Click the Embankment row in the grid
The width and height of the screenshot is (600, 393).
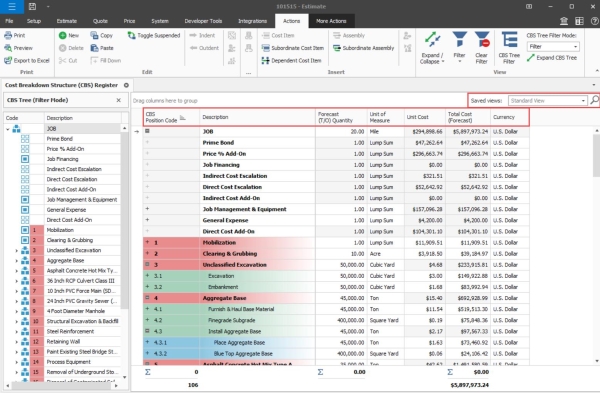pyautogui.click(x=336, y=287)
